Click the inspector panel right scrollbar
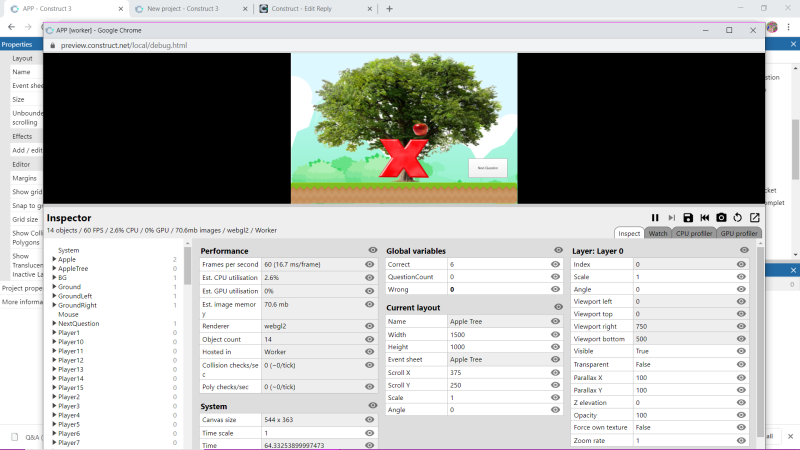Image resolution: width=800 pixels, height=450 pixels. (760, 342)
